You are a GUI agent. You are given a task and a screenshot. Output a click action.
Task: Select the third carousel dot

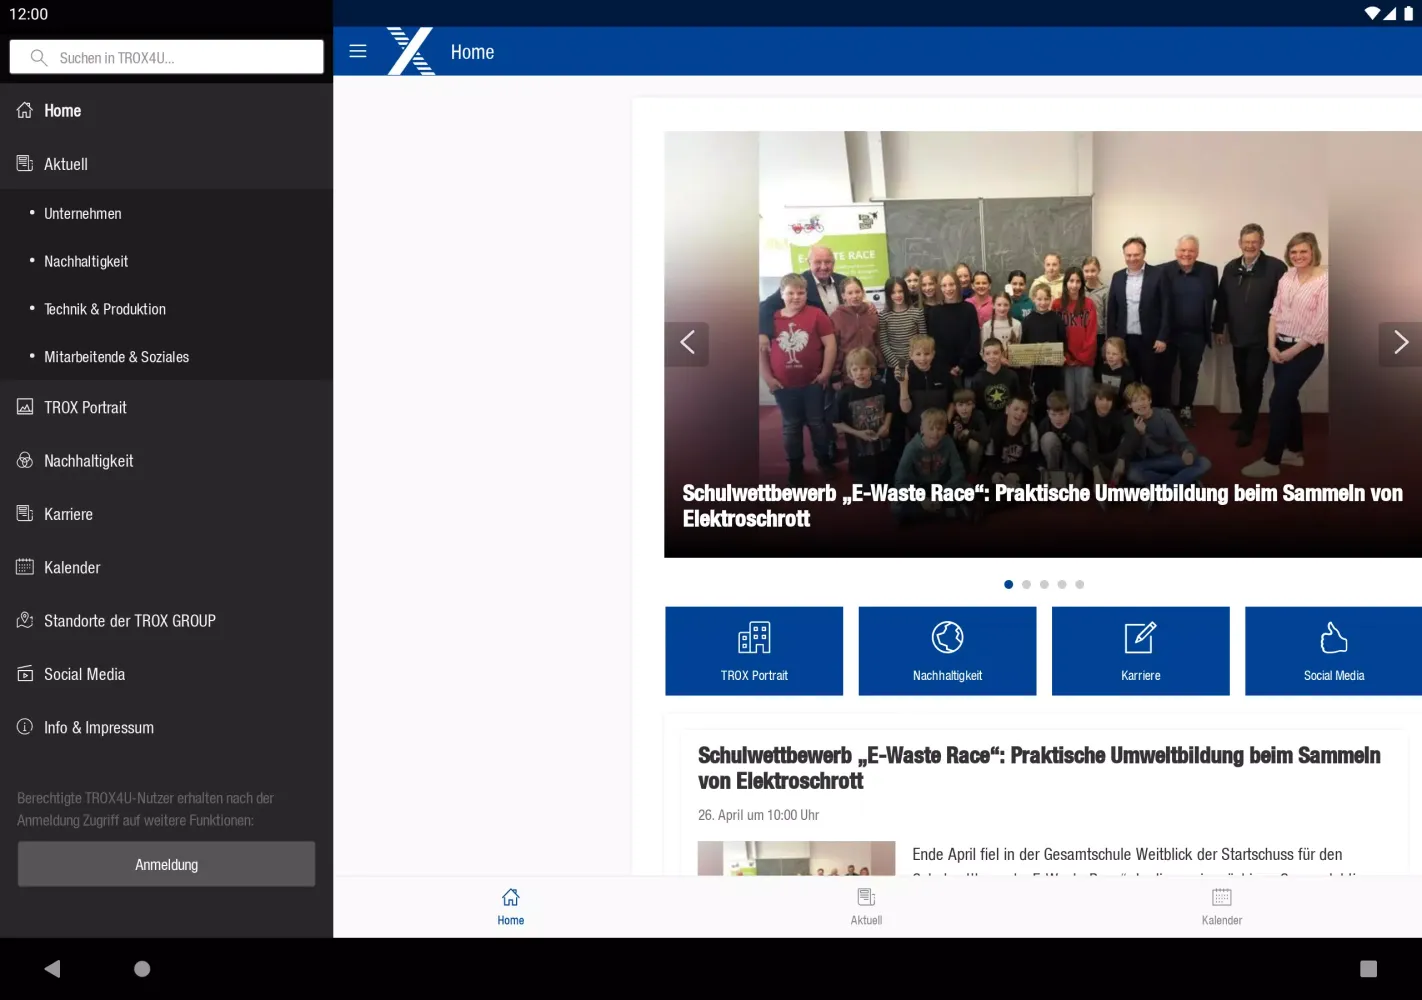[x=1044, y=584]
